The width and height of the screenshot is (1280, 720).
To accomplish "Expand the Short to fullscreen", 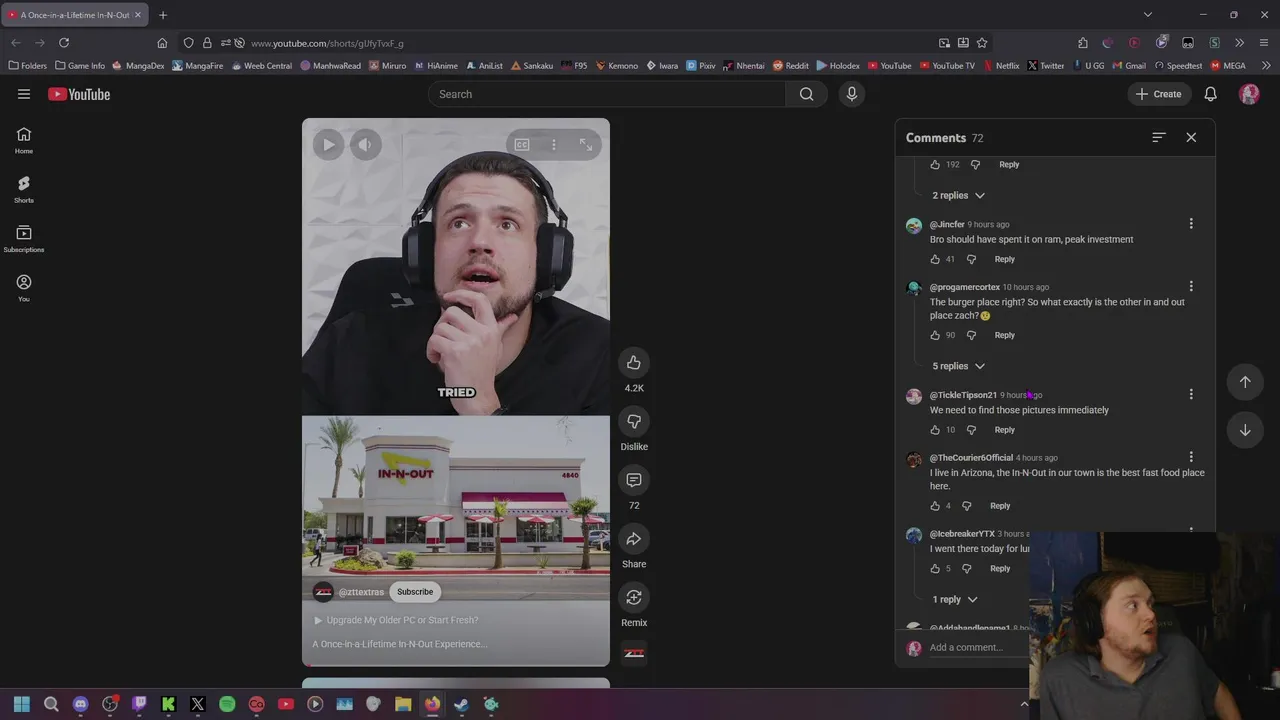I will (x=586, y=145).
